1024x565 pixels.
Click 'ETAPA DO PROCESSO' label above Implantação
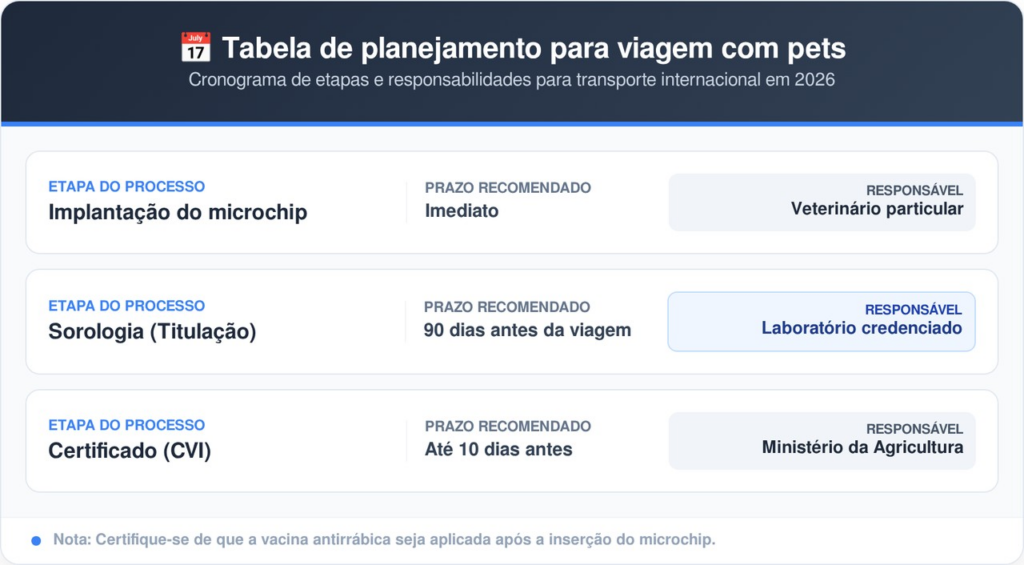click(x=126, y=187)
